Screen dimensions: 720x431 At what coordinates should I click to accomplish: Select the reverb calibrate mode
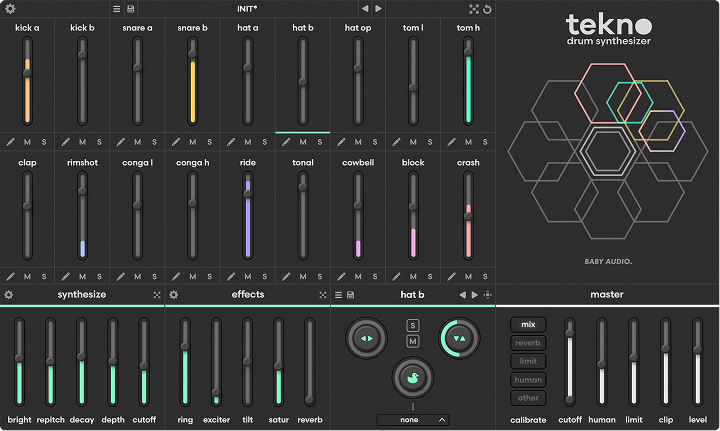tap(528, 343)
